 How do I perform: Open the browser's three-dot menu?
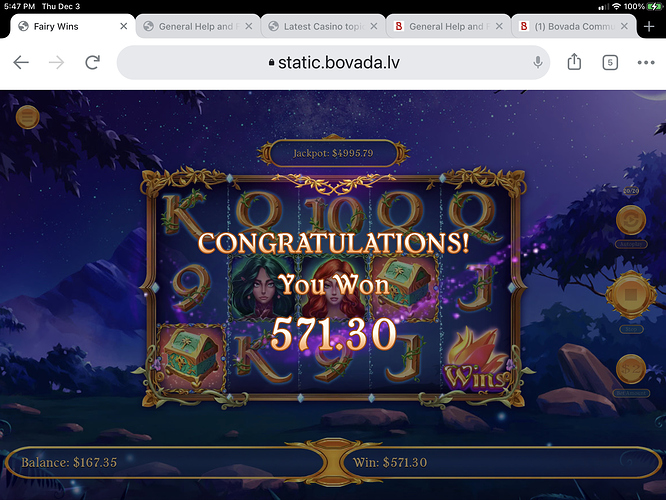point(646,63)
